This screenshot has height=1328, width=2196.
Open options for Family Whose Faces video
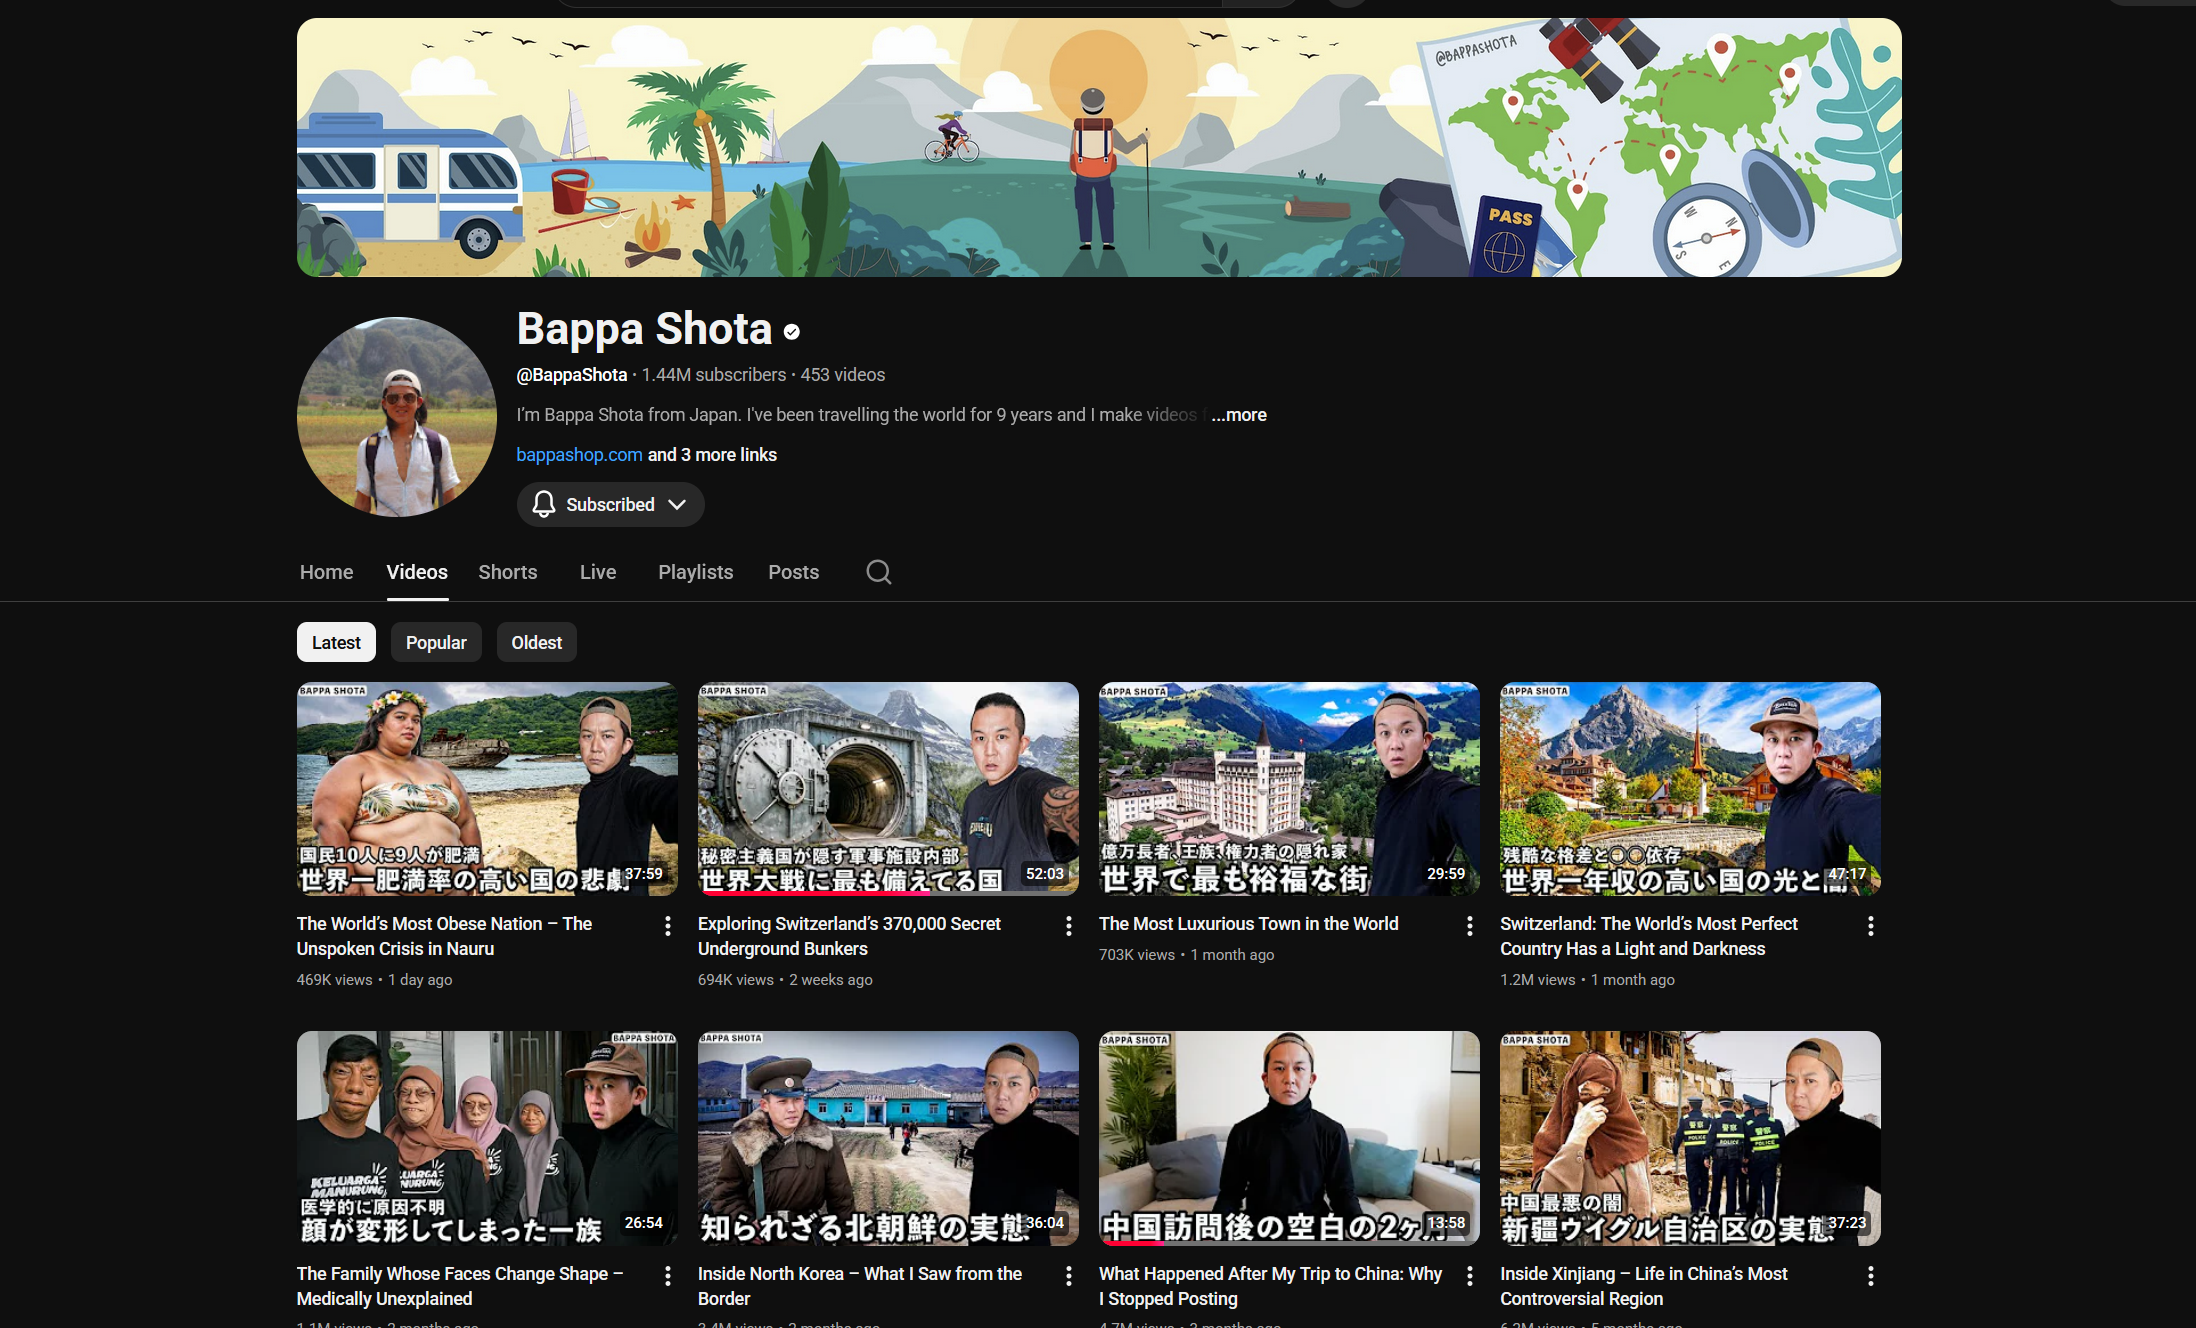(668, 1276)
